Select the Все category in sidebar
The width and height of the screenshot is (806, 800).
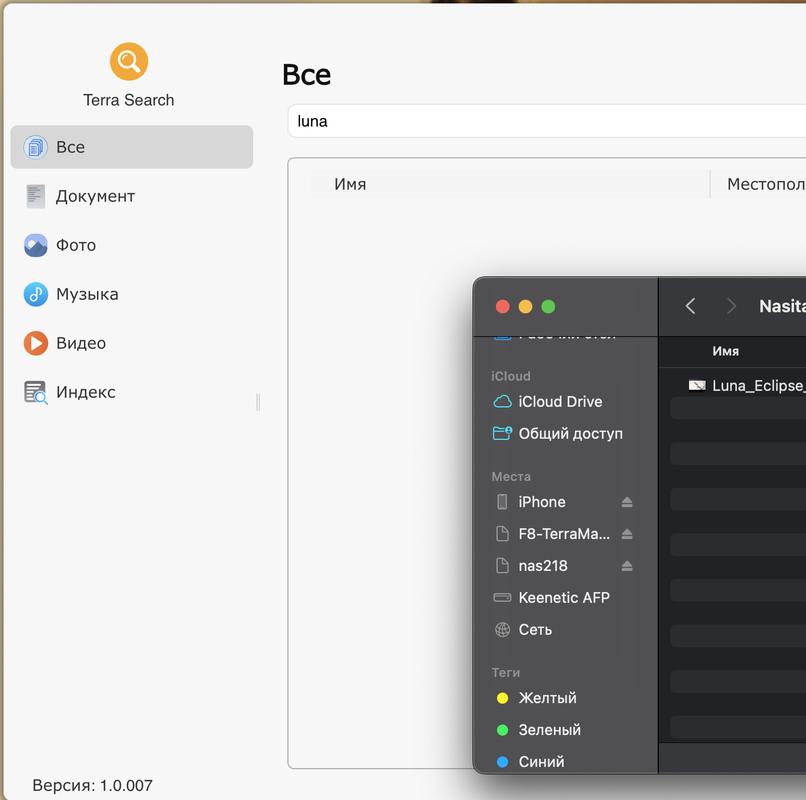click(x=132, y=147)
